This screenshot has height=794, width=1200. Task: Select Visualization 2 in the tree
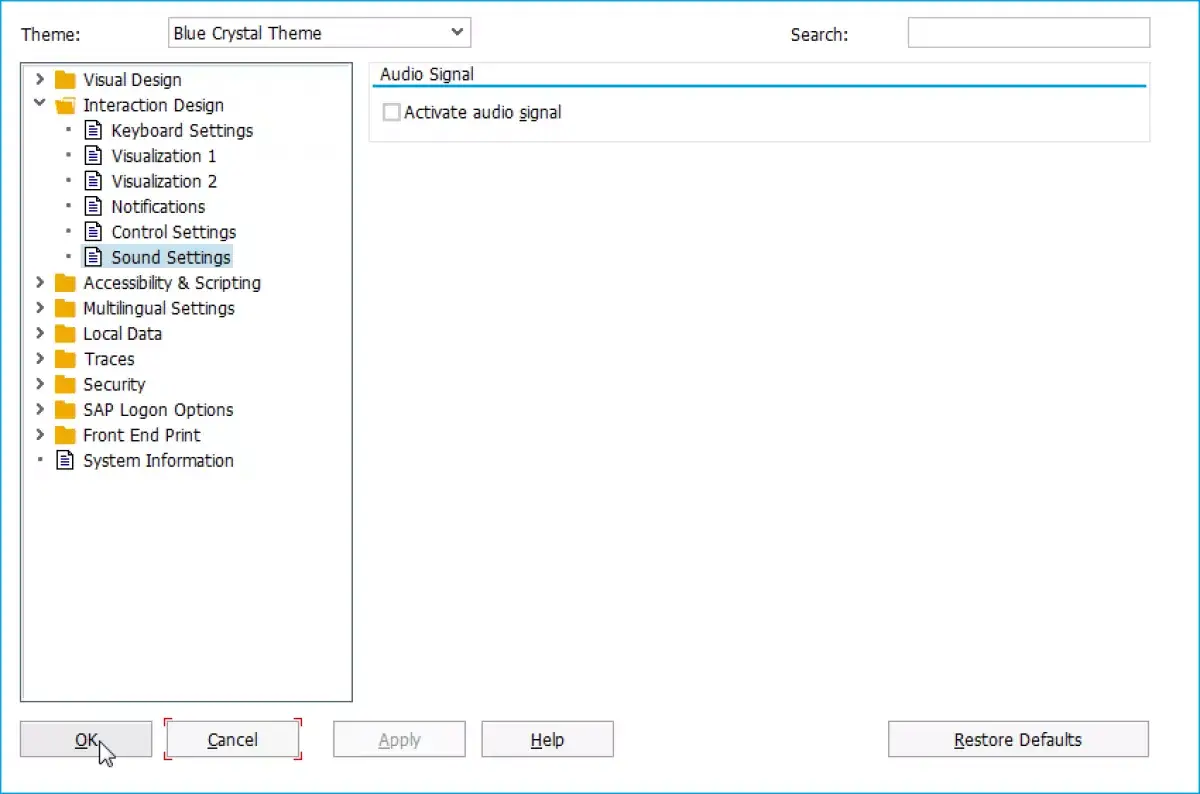[164, 181]
